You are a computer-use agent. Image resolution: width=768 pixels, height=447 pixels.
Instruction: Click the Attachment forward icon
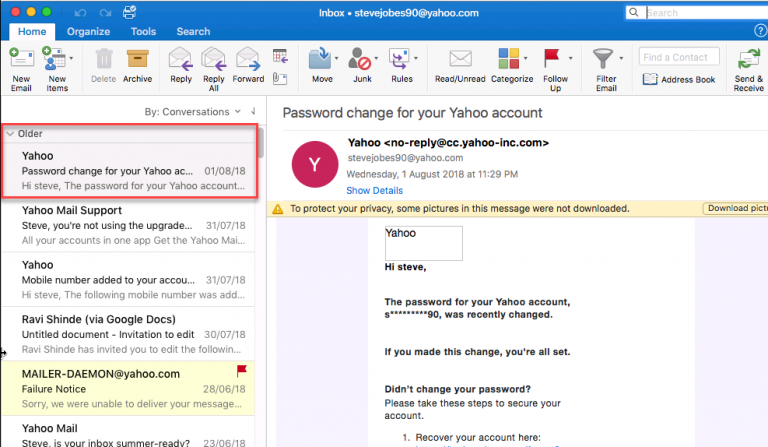(x=280, y=78)
